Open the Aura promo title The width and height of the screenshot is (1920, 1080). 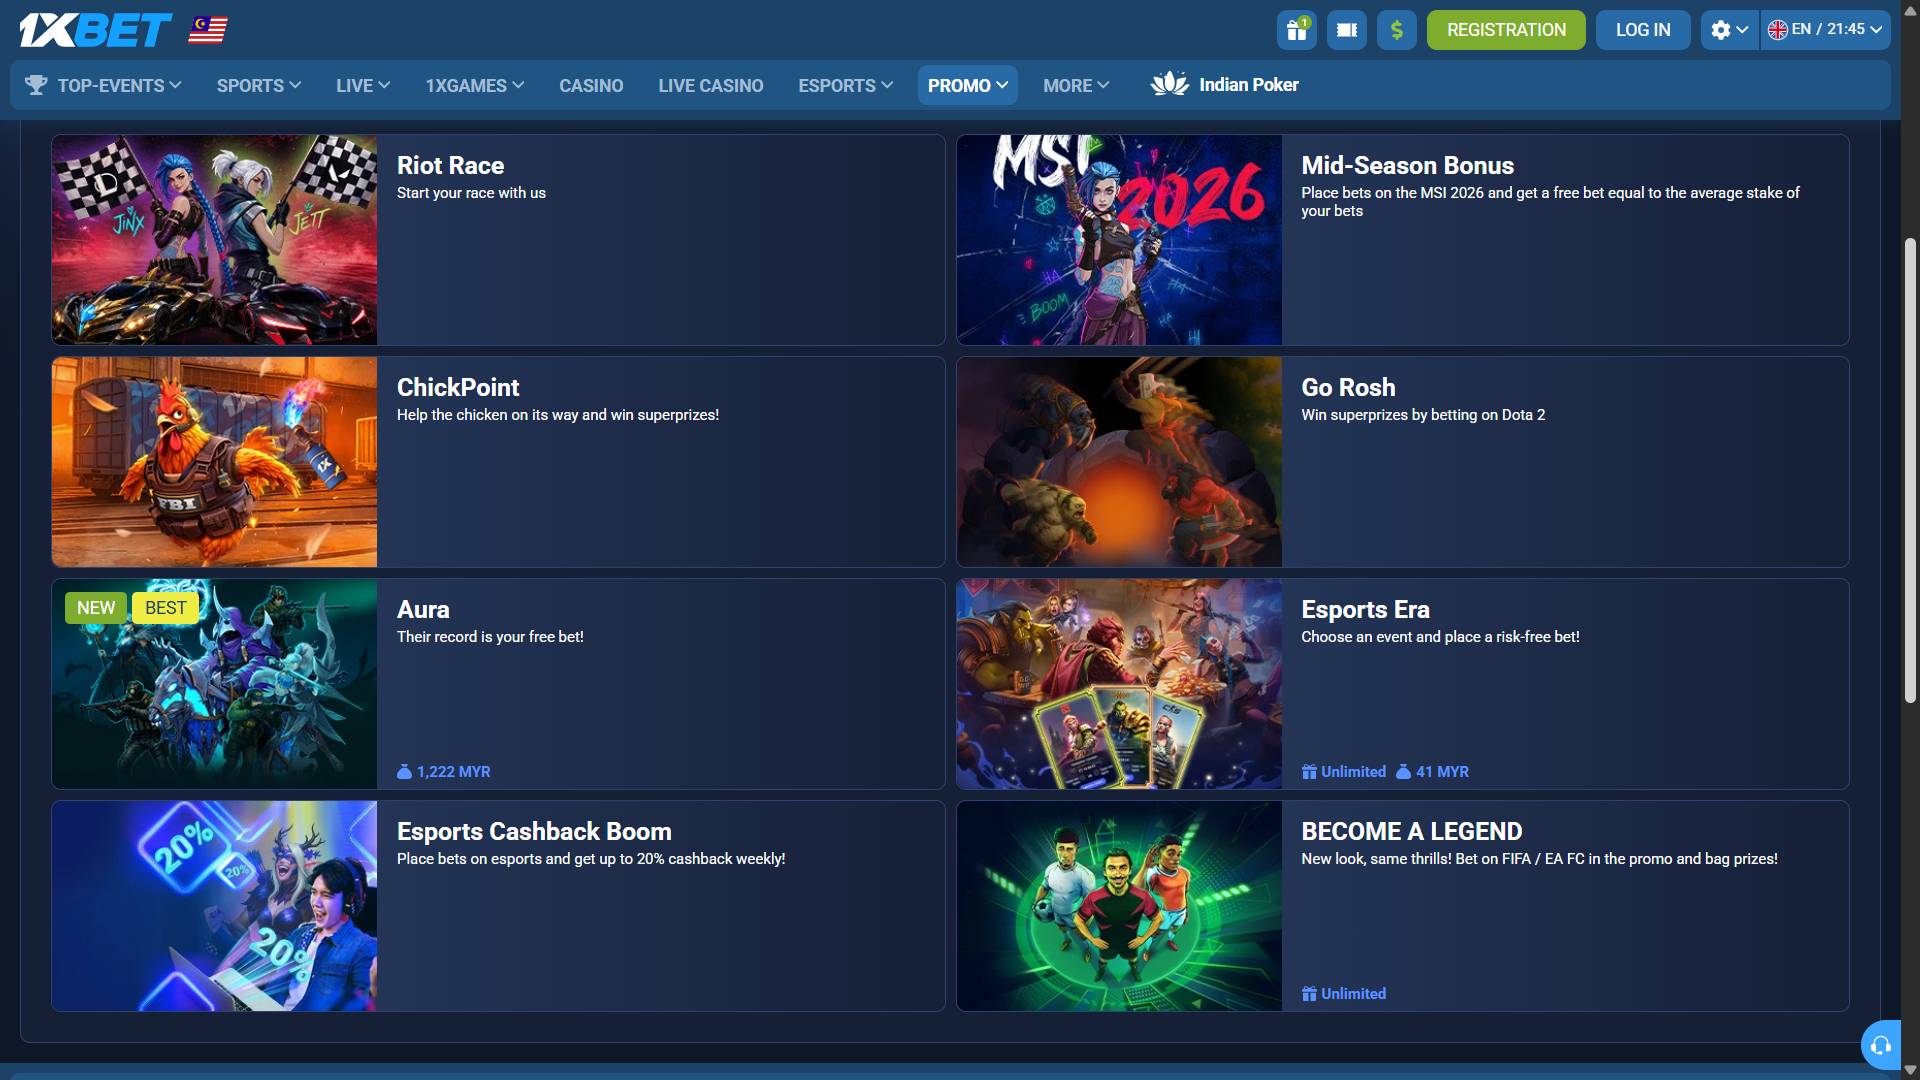[x=423, y=610]
